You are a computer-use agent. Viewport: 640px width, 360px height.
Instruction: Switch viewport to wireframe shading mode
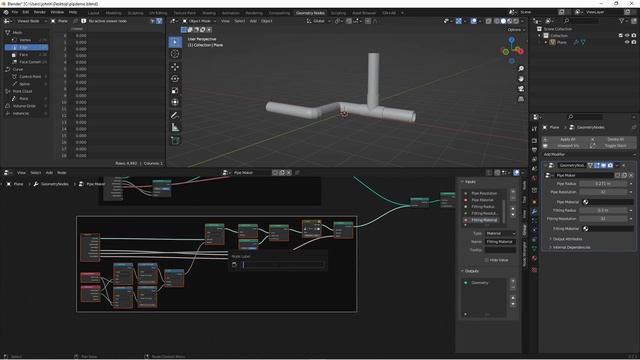coord(497,21)
